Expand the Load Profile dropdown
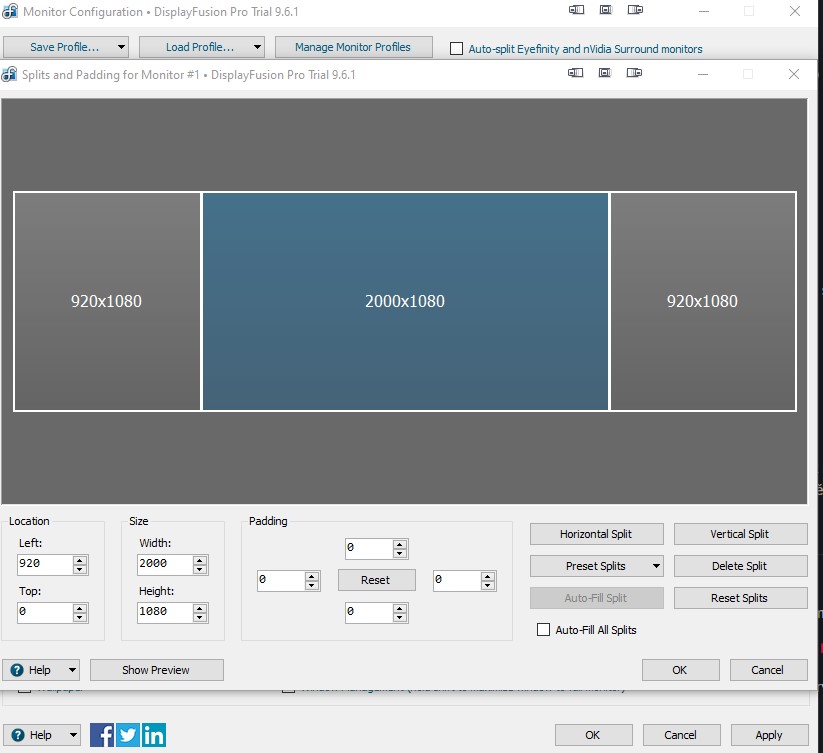Viewport: 823px width, 753px height. click(x=257, y=47)
